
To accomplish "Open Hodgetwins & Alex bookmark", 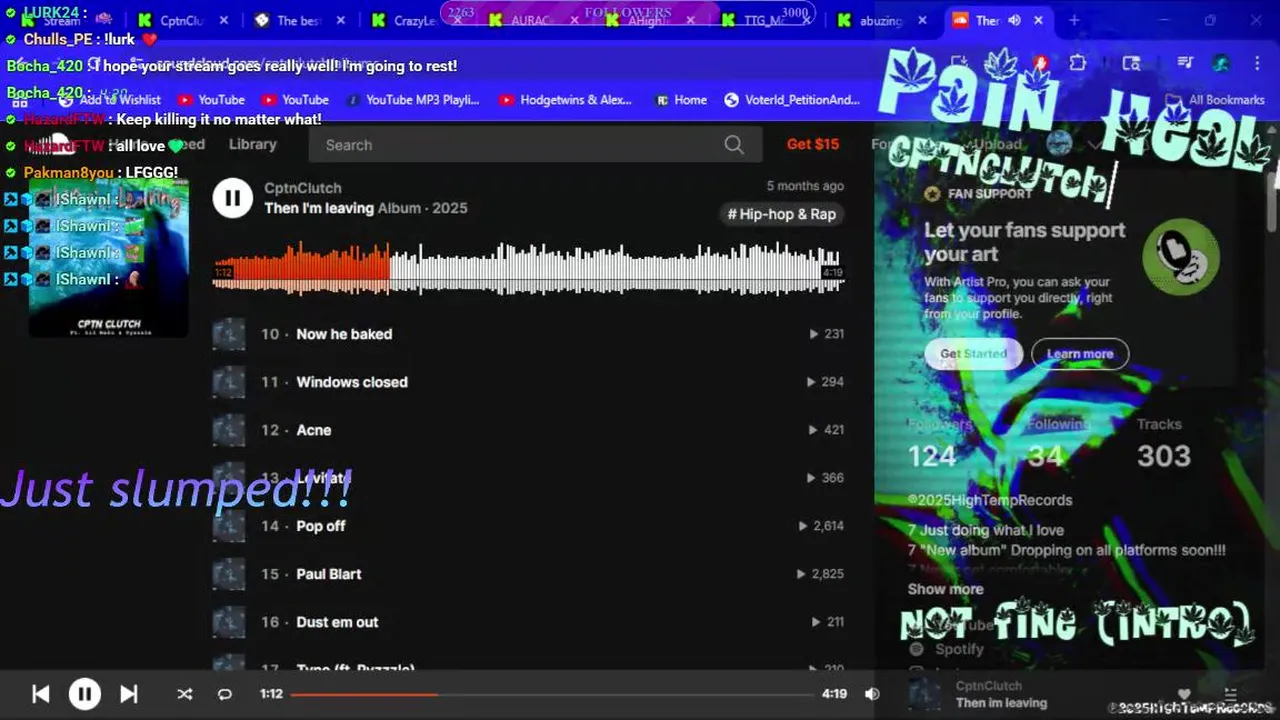I will pyautogui.click(x=566, y=100).
